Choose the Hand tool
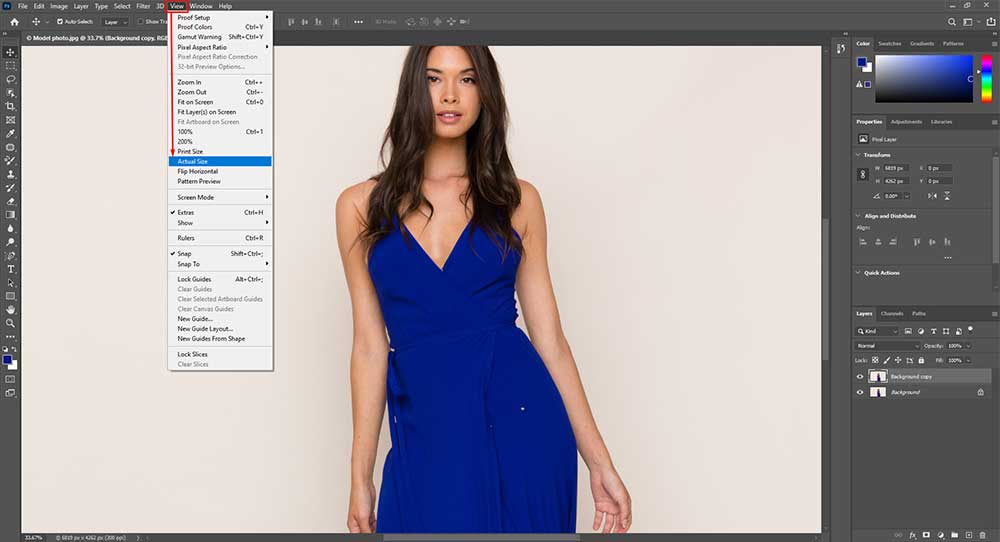Screen dimensions: 1000x542 11,310
